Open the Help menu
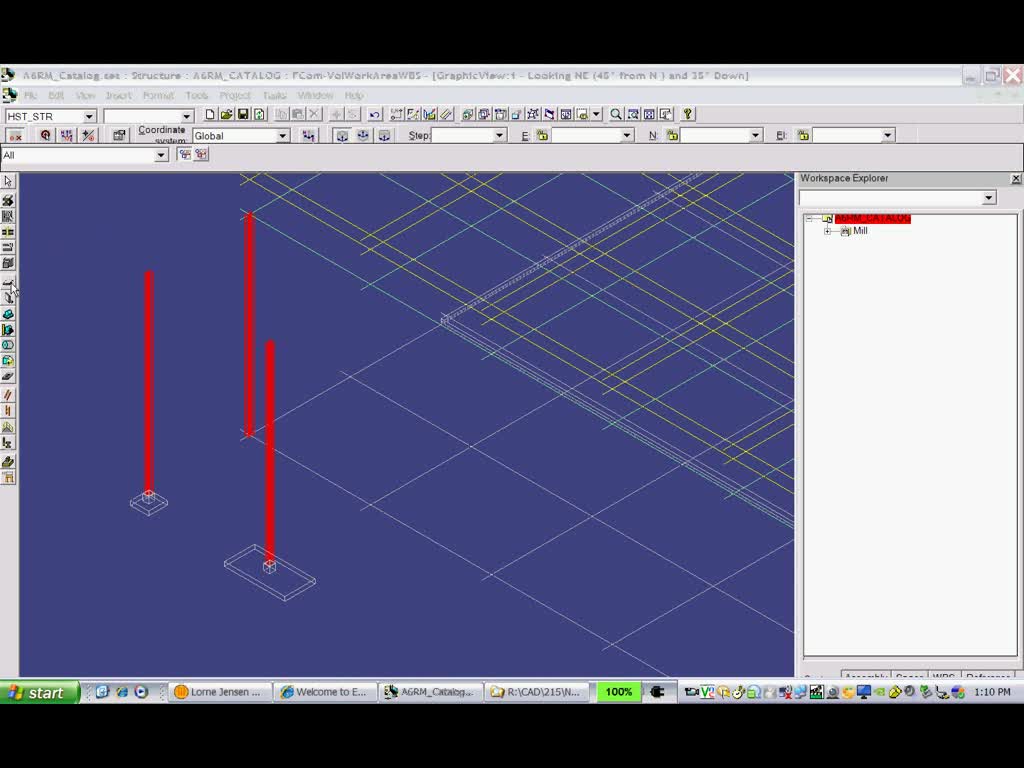 354,95
